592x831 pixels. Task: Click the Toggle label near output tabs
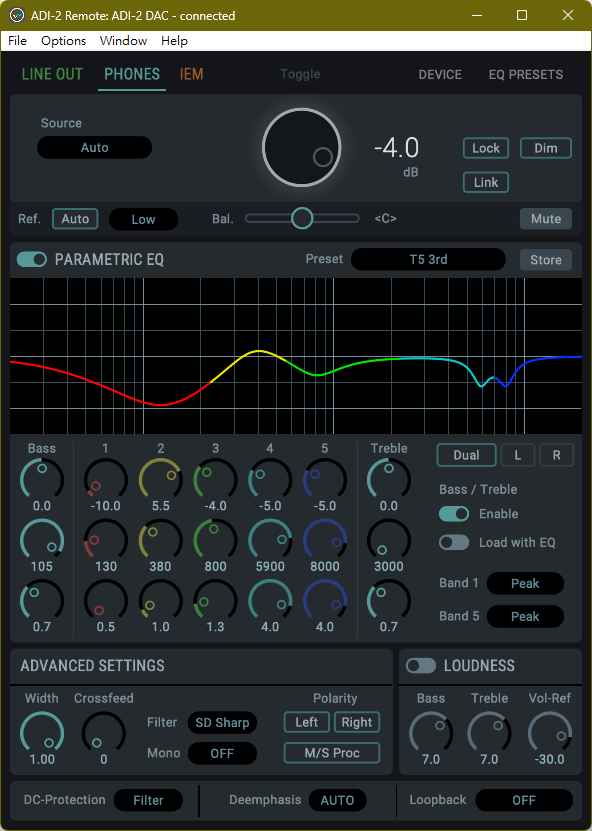(300, 74)
